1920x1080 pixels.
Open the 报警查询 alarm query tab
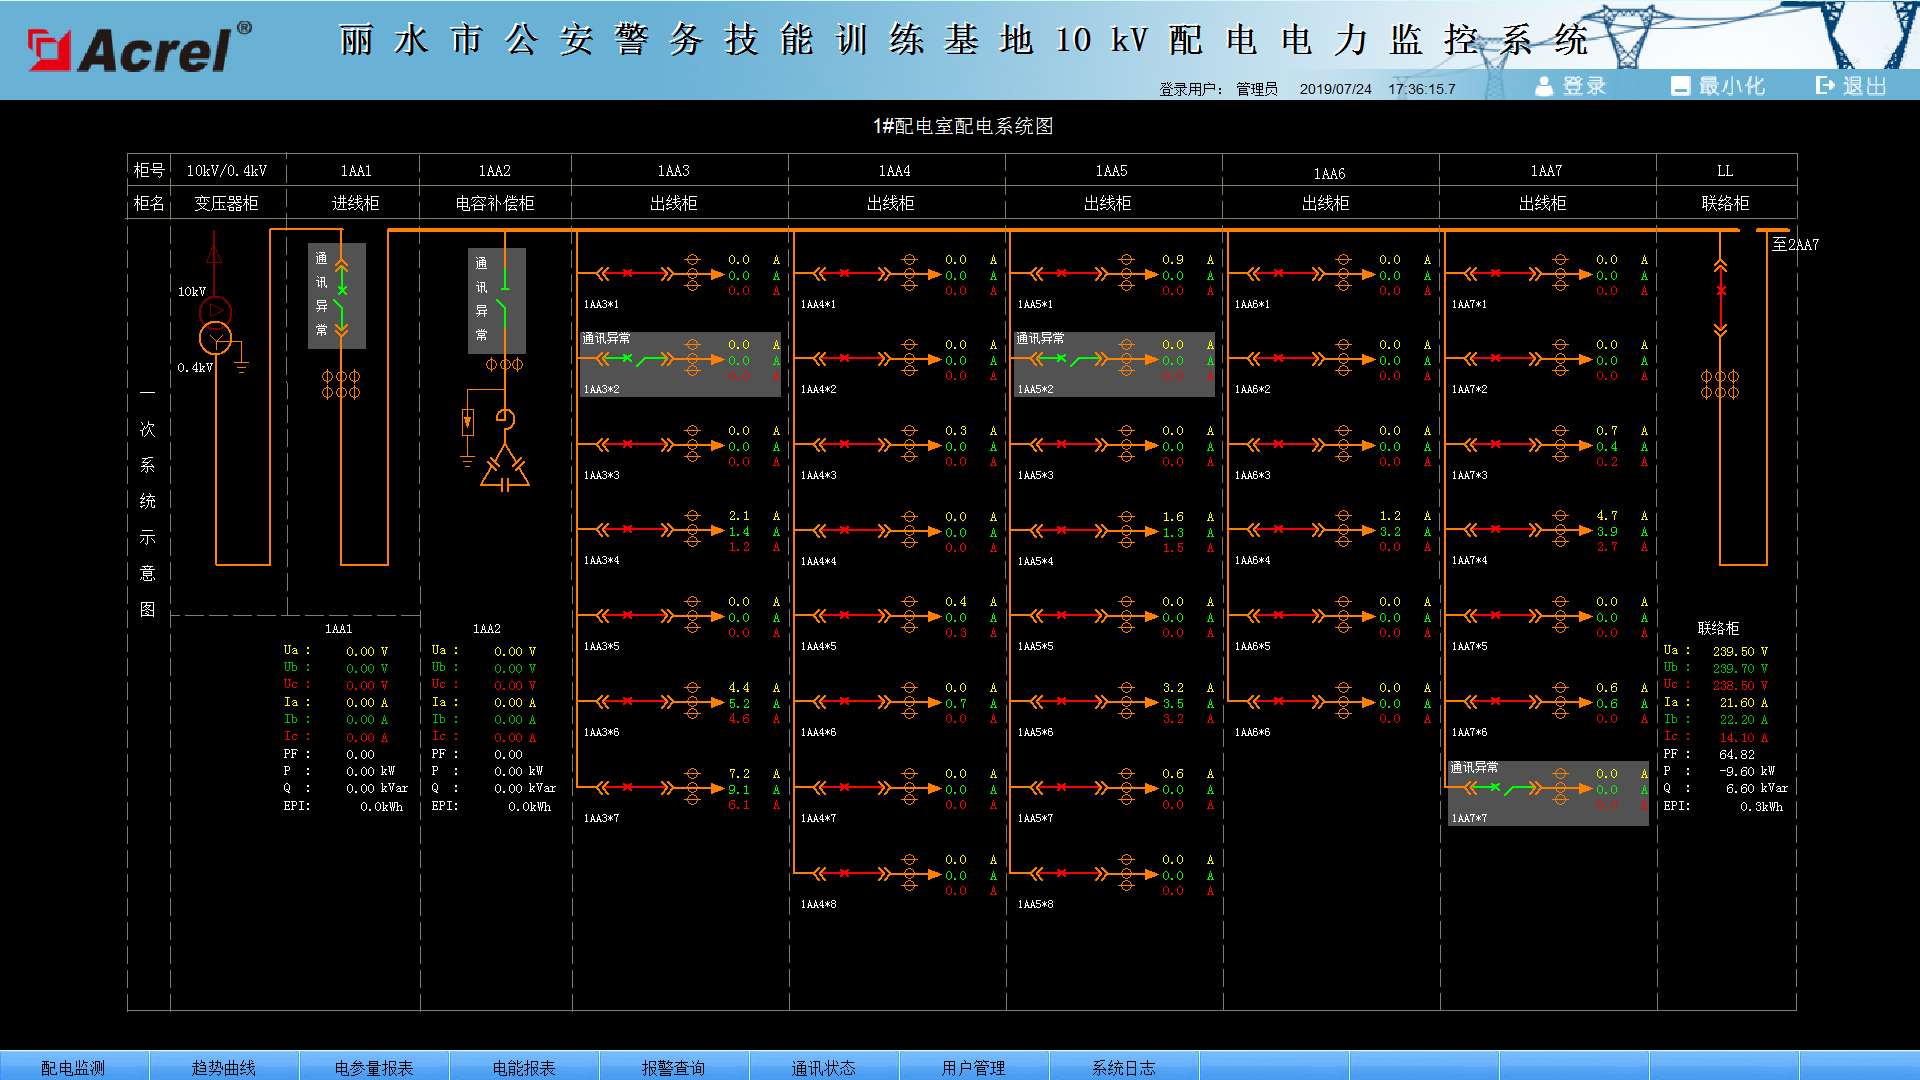[x=673, y=1067]
